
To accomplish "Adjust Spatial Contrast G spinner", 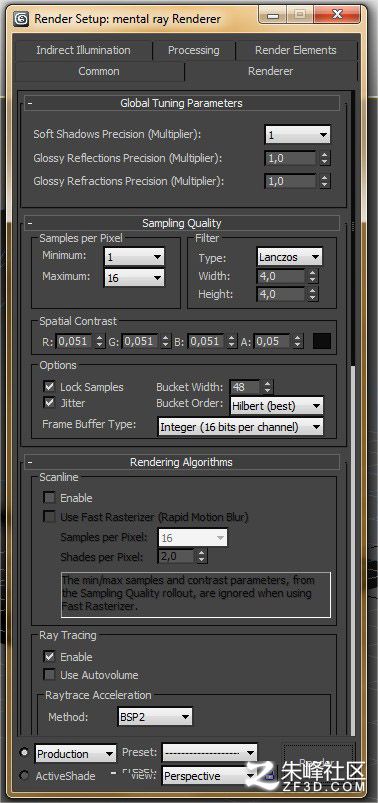I will pos(165,341).
